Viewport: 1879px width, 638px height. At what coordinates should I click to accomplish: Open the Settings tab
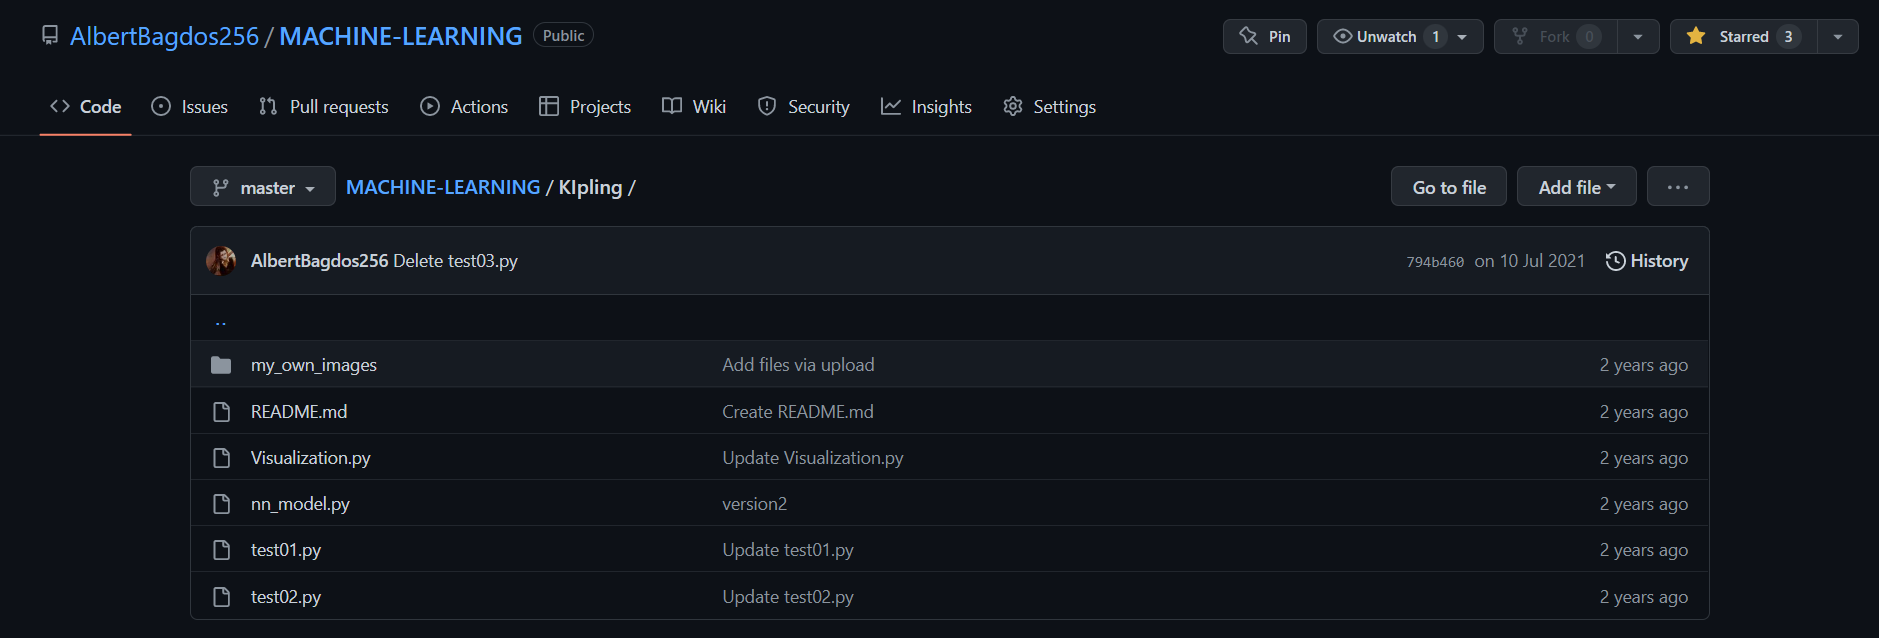(x=1049, y=107)
